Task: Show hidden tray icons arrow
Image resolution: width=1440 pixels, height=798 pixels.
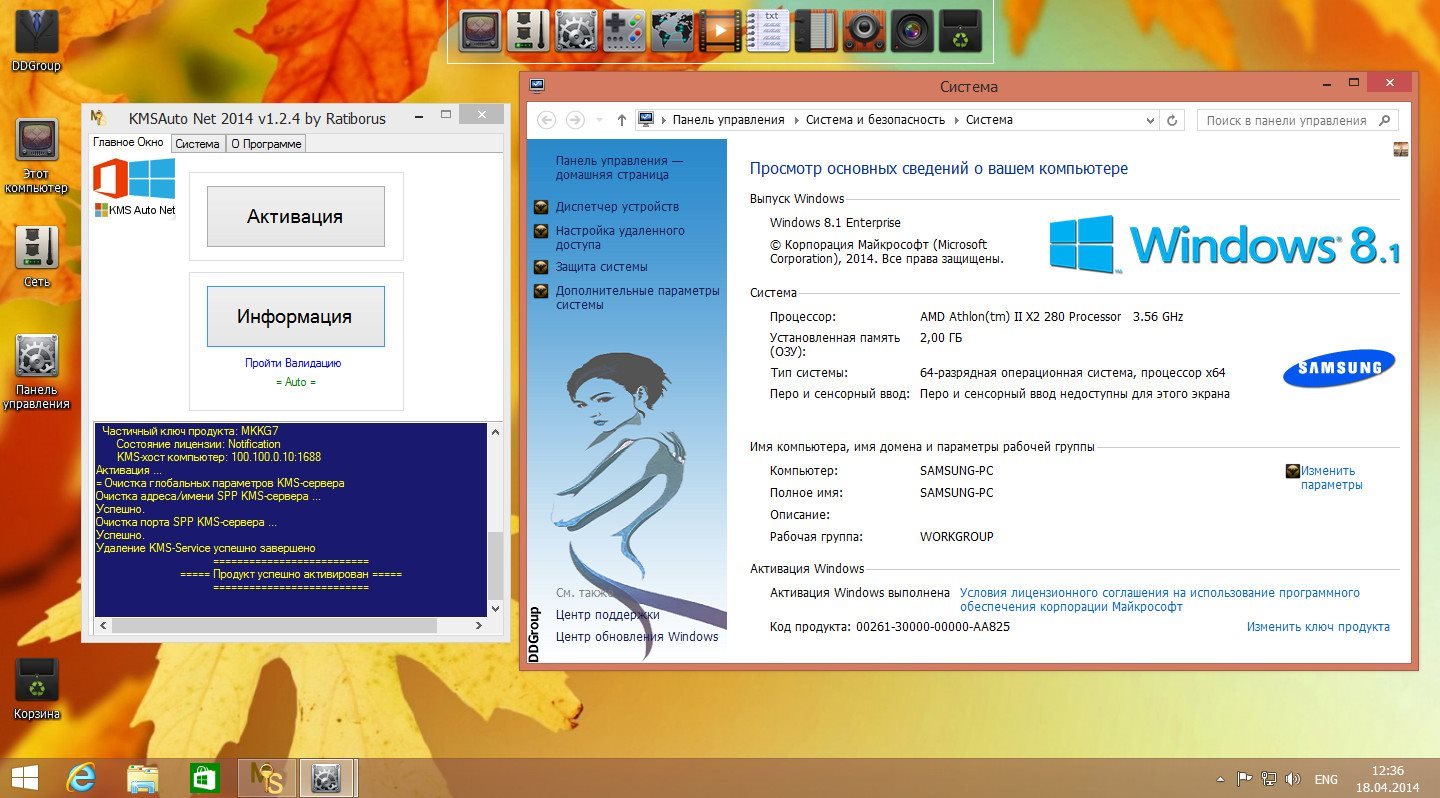Action: point(1221,779)
